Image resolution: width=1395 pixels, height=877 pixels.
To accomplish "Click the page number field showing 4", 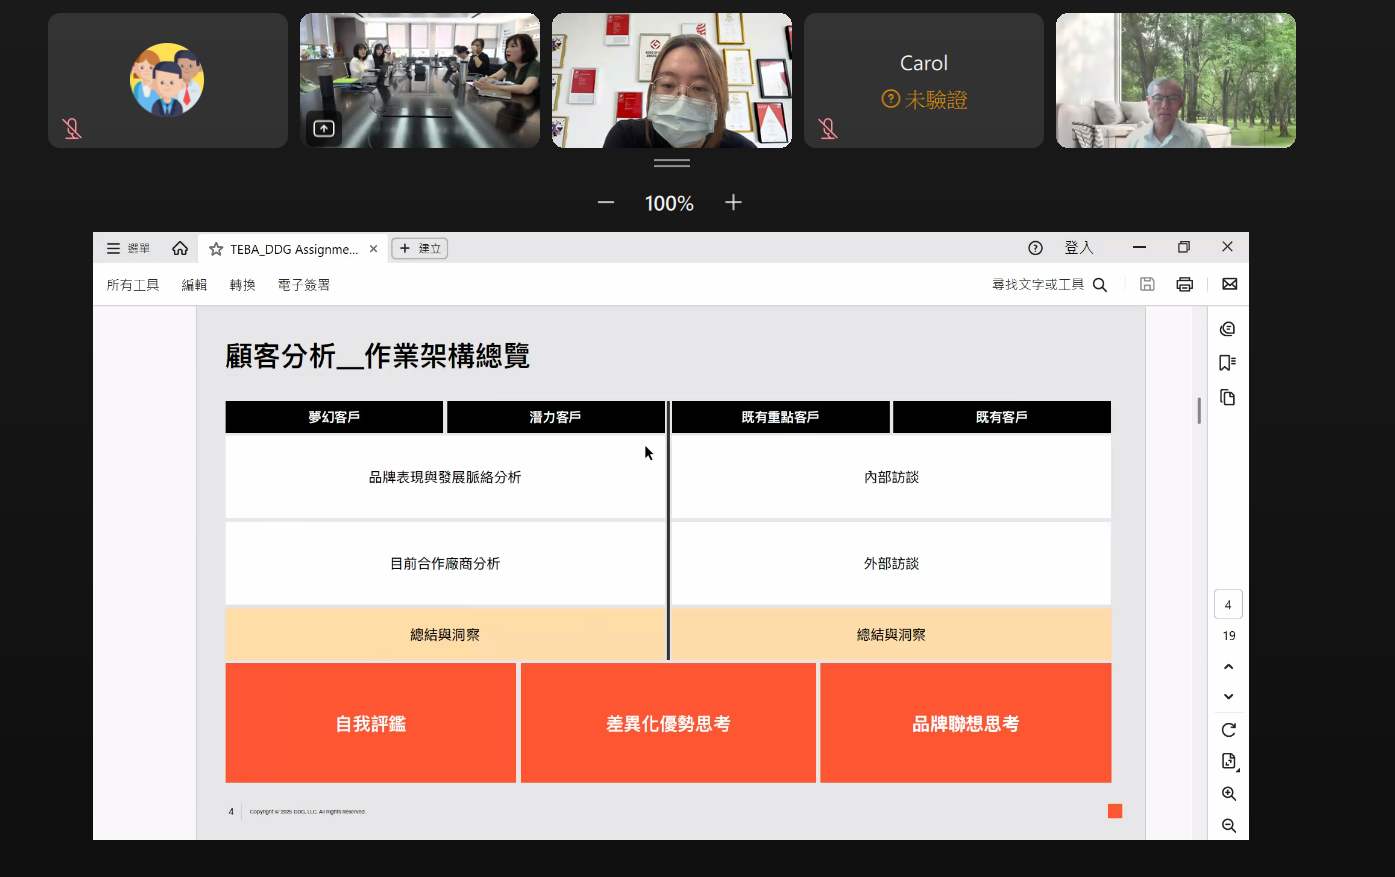I will (x=1228, y=605).
